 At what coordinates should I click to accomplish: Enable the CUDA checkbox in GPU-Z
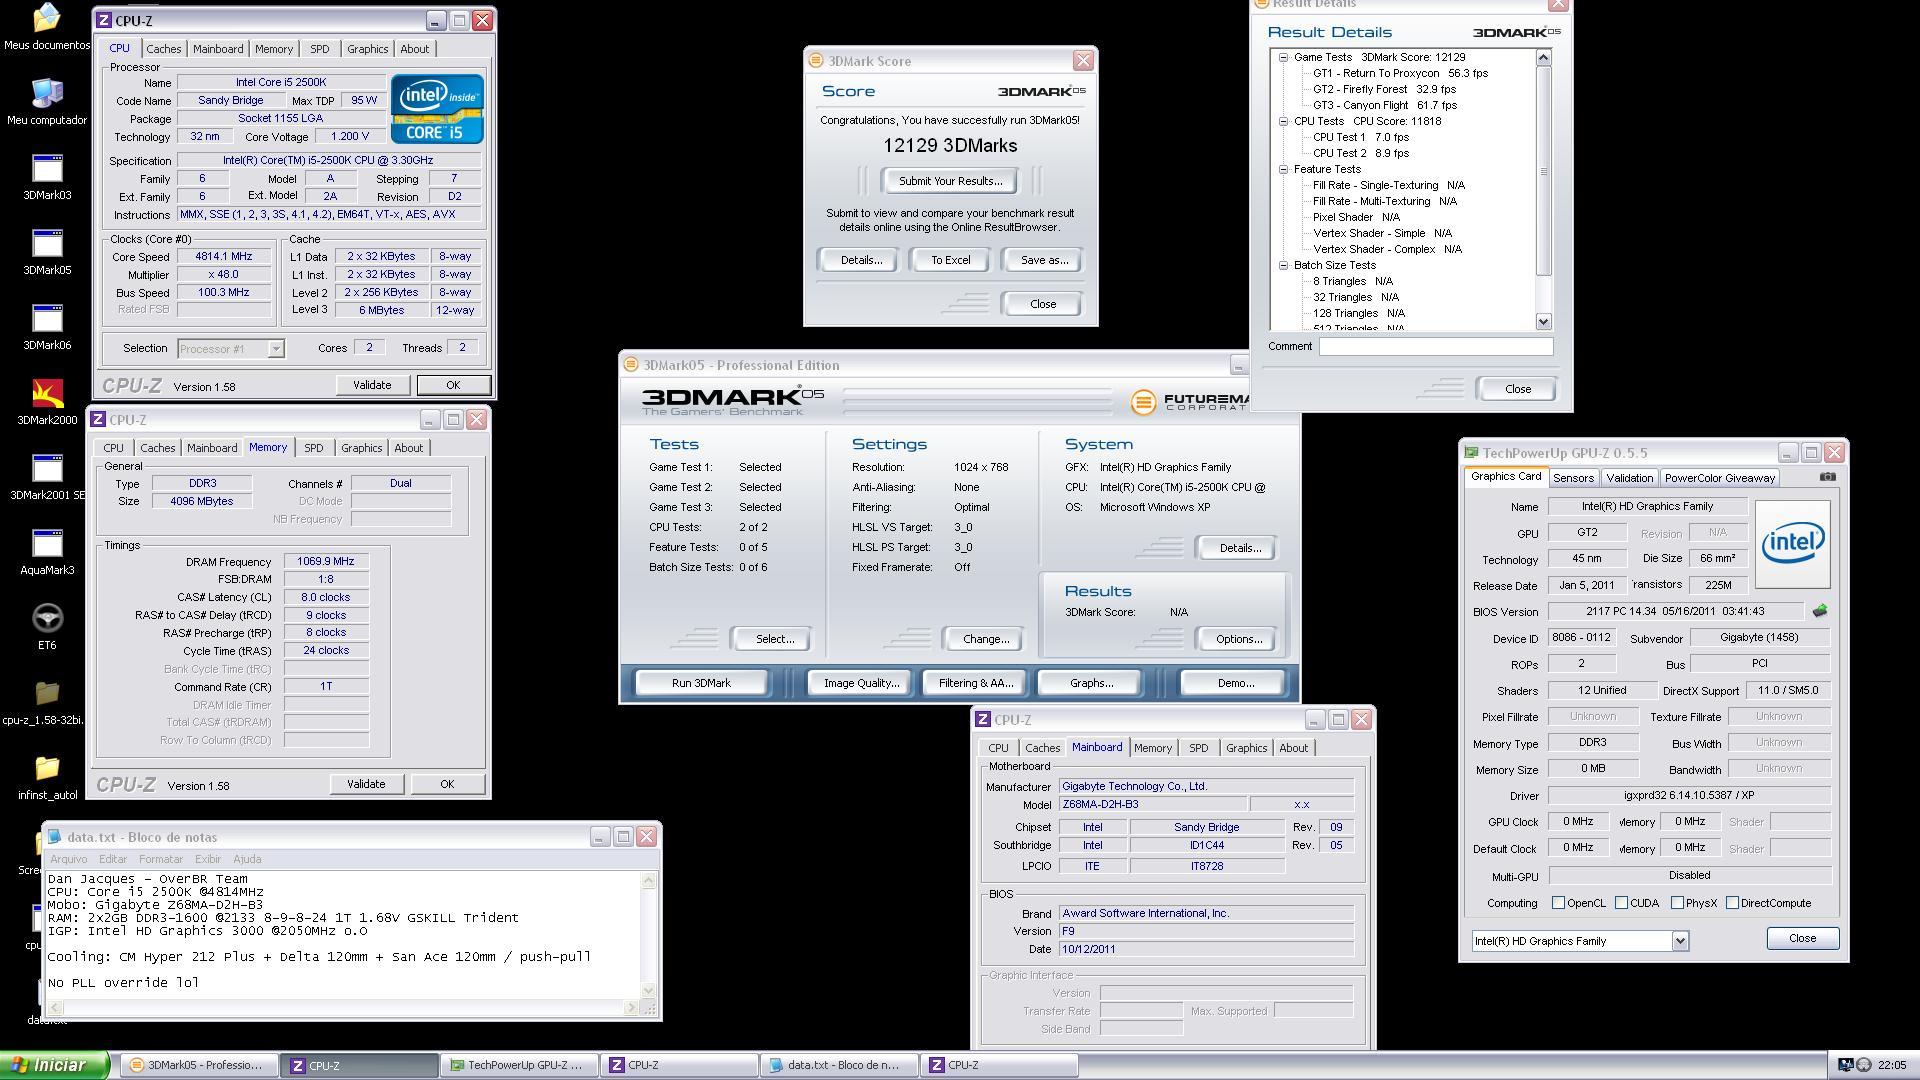pyautogui.click(x=1621, y=903)
